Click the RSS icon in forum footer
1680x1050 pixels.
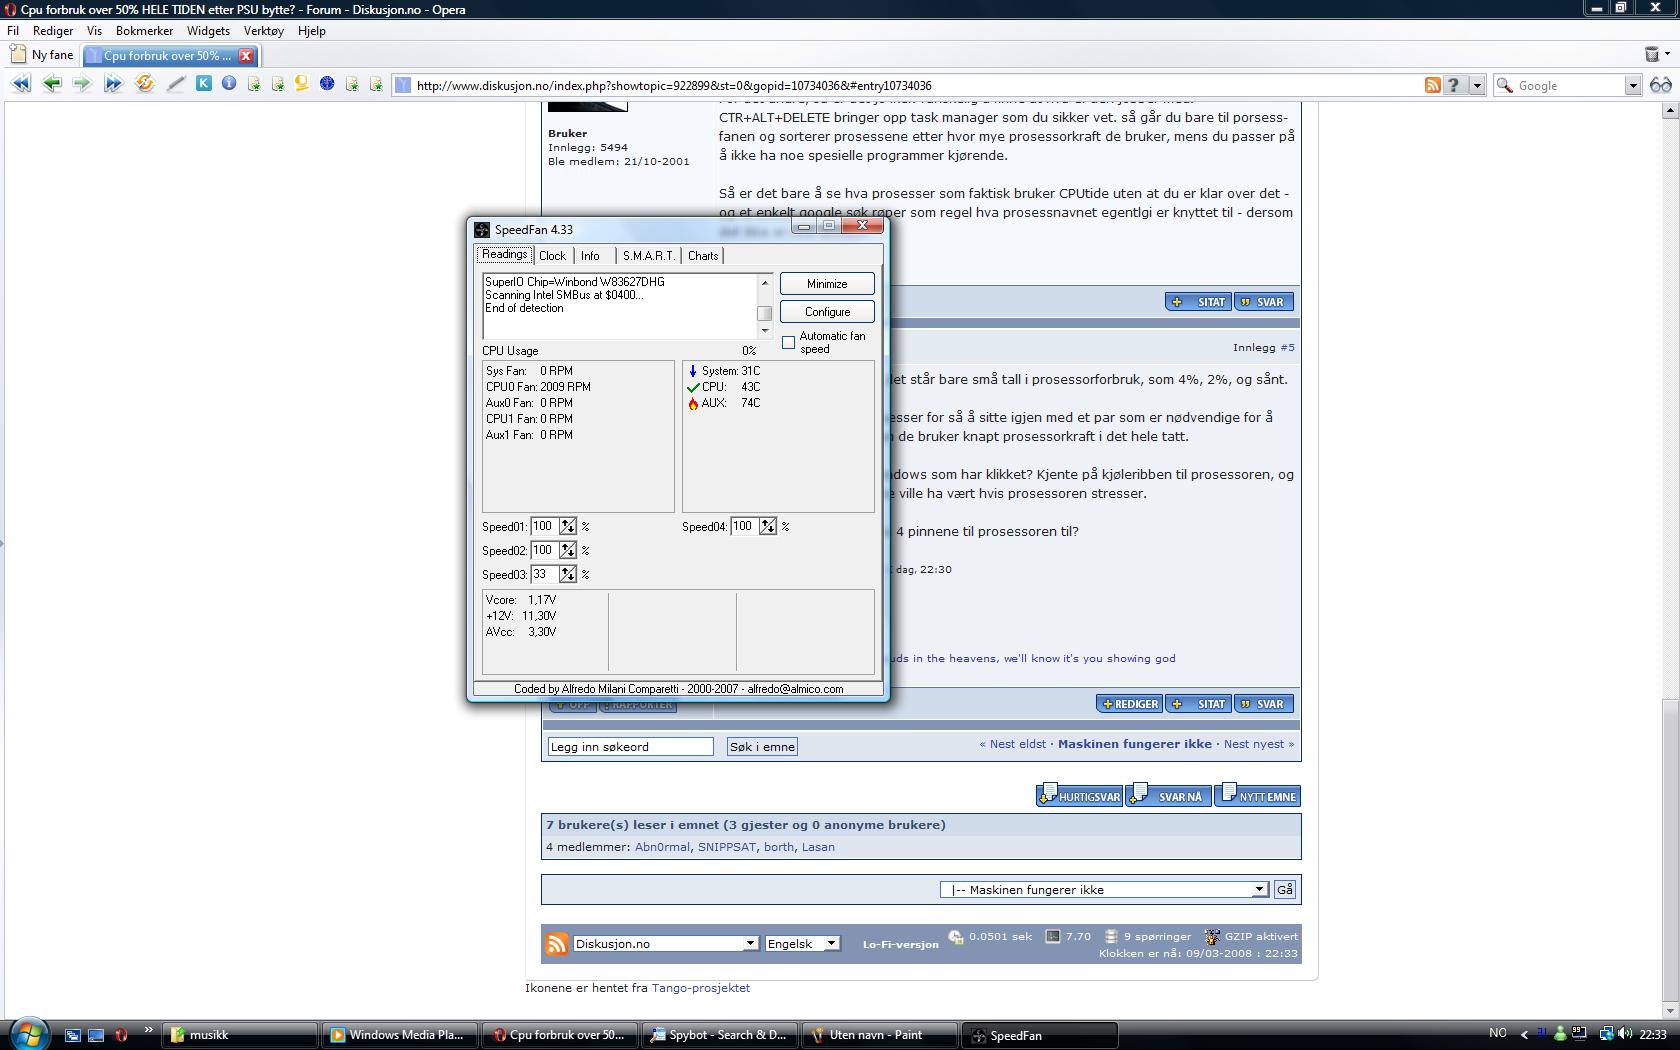tap(557, 943)
